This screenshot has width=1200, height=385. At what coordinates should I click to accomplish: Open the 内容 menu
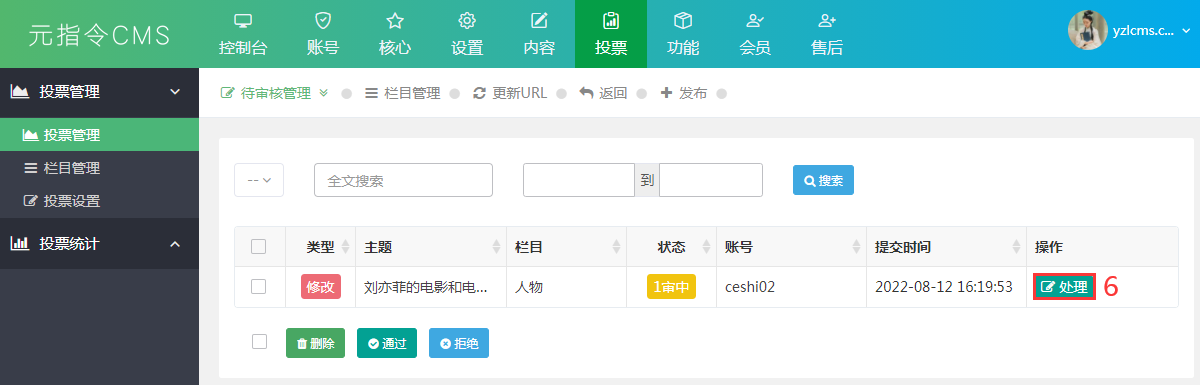539,34
